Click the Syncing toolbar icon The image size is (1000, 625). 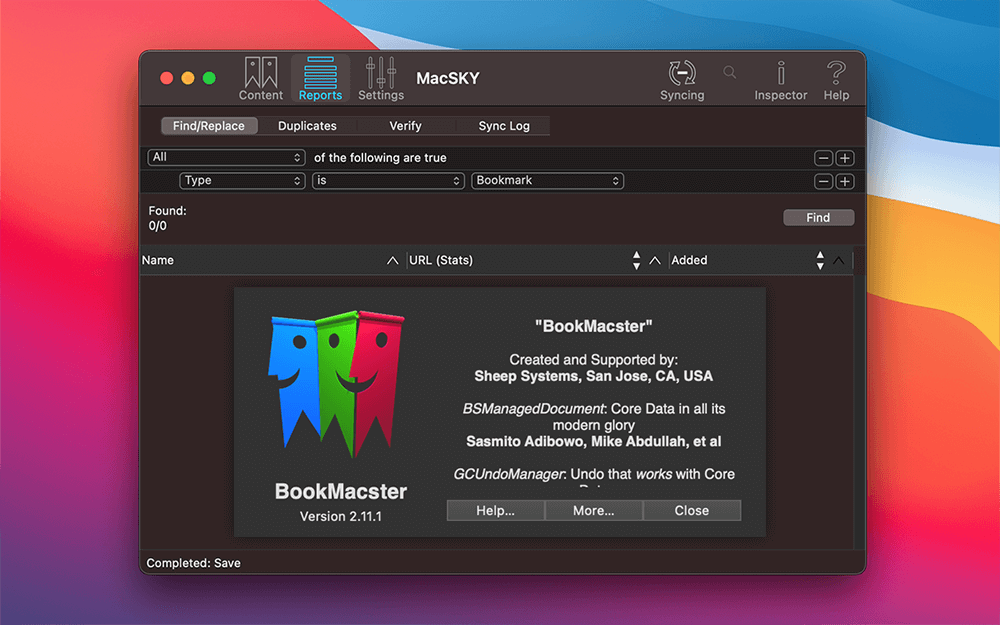[x=682, y=80]
